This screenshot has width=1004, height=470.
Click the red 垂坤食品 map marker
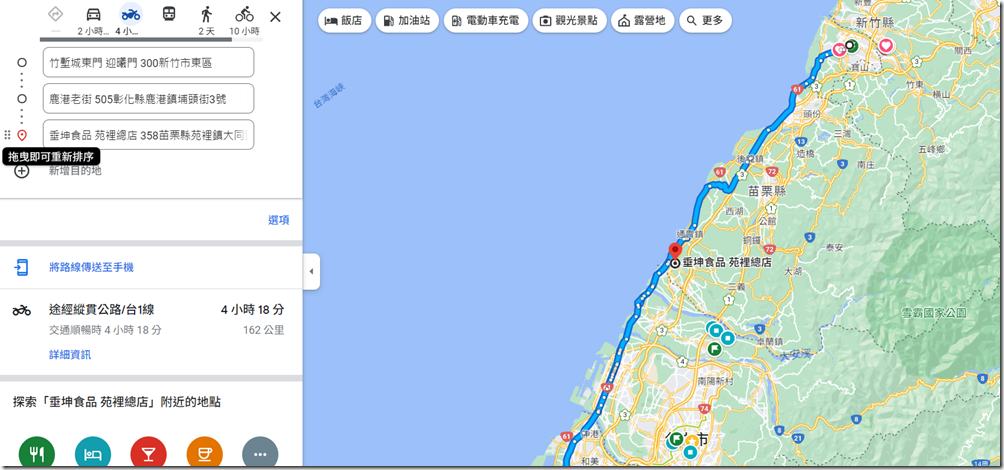click(x=675, y=251)
